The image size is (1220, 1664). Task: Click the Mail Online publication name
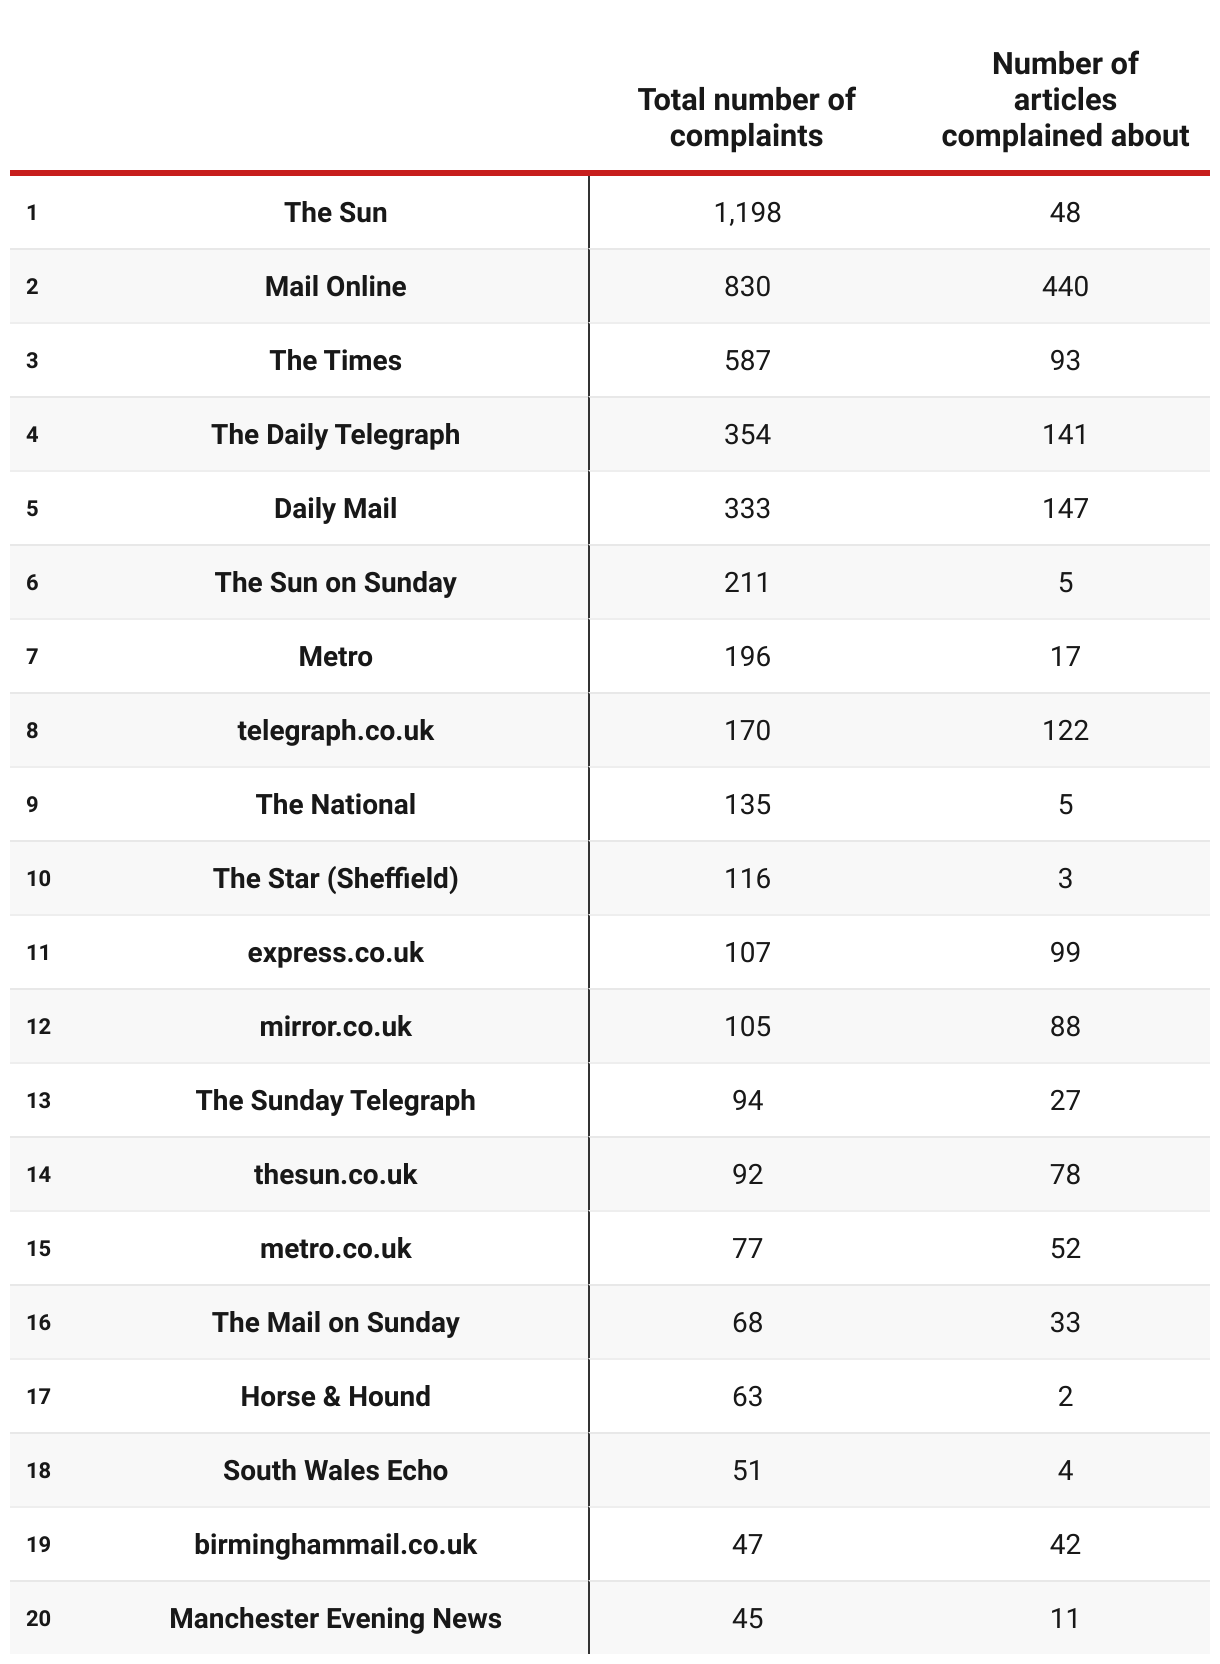pyautogui.click(x=335, y=286)
